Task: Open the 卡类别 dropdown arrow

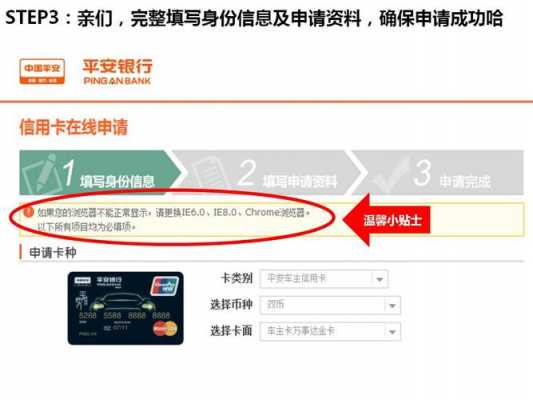Action: (380, 279)
